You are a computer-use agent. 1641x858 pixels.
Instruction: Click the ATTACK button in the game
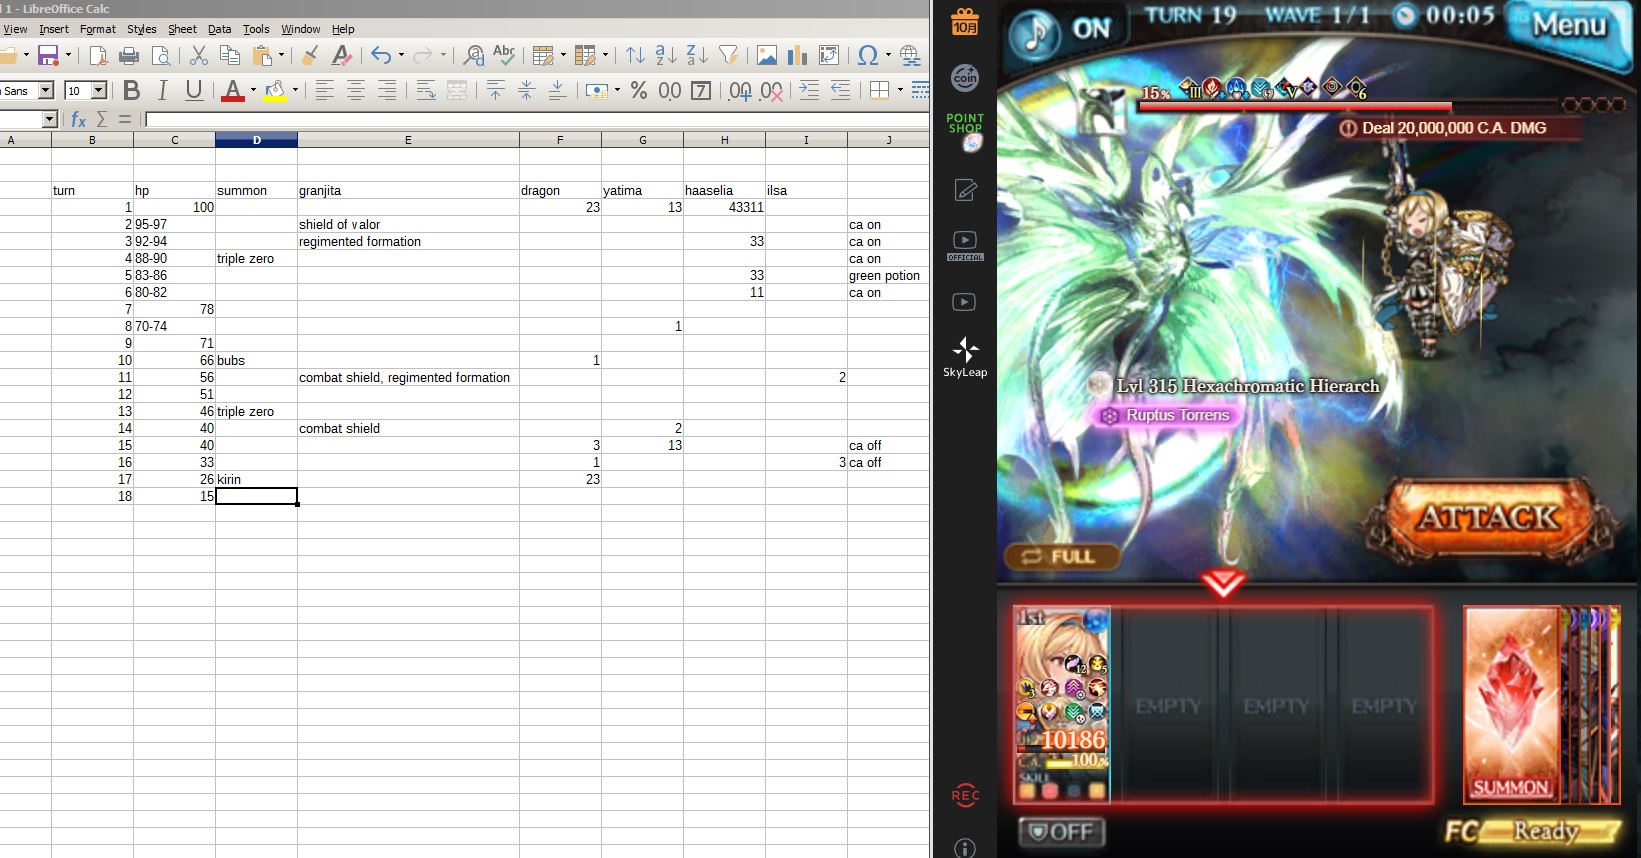[x=1490, y=518]
